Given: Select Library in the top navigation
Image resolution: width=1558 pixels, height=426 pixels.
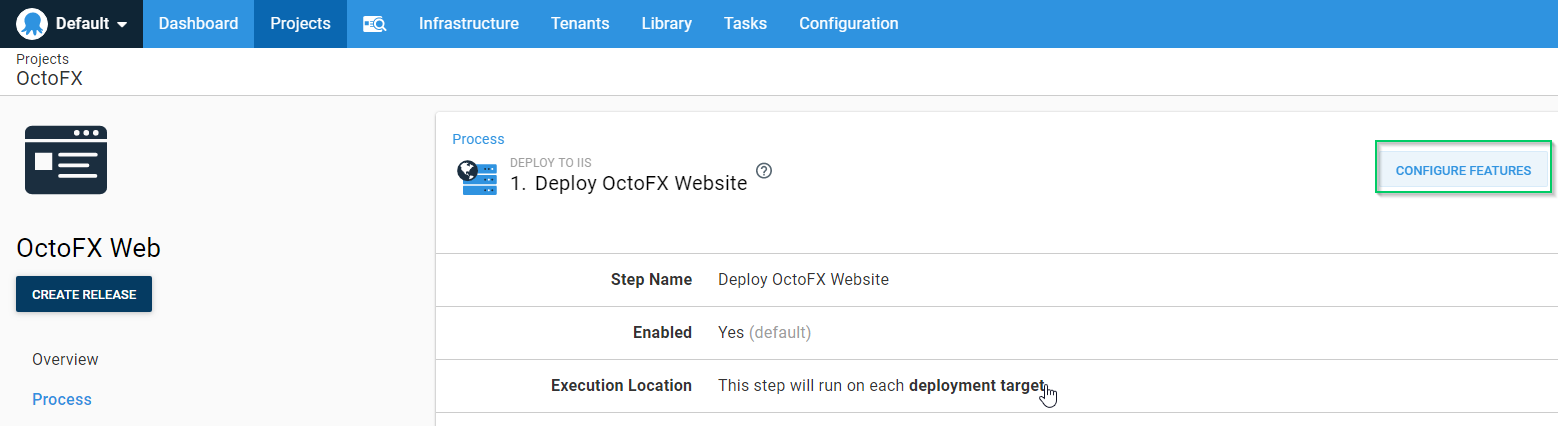Looking at the screenshot, I should click(x=666, y=24).
